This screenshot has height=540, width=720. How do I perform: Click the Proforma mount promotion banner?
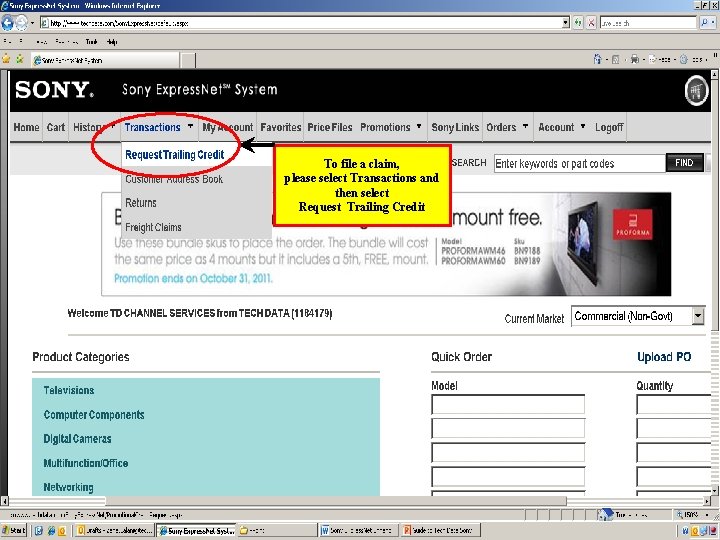[x=386, y=244]
